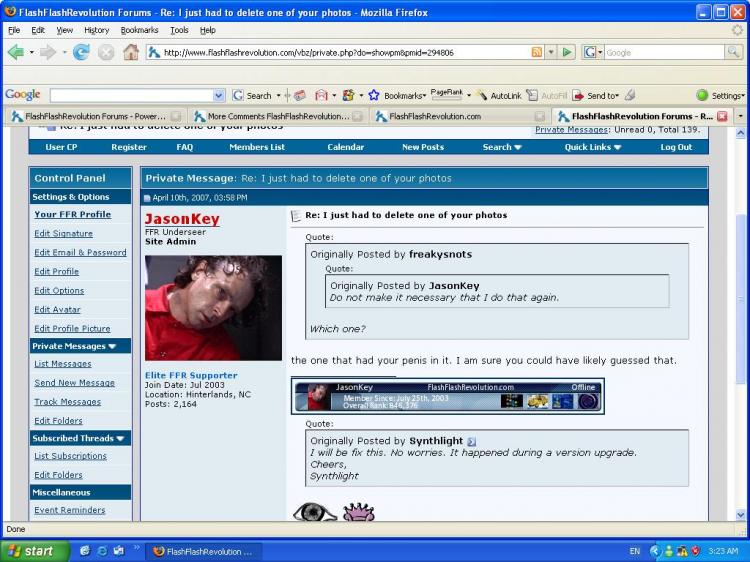Open the Bookmarks menu

[139, 30]
